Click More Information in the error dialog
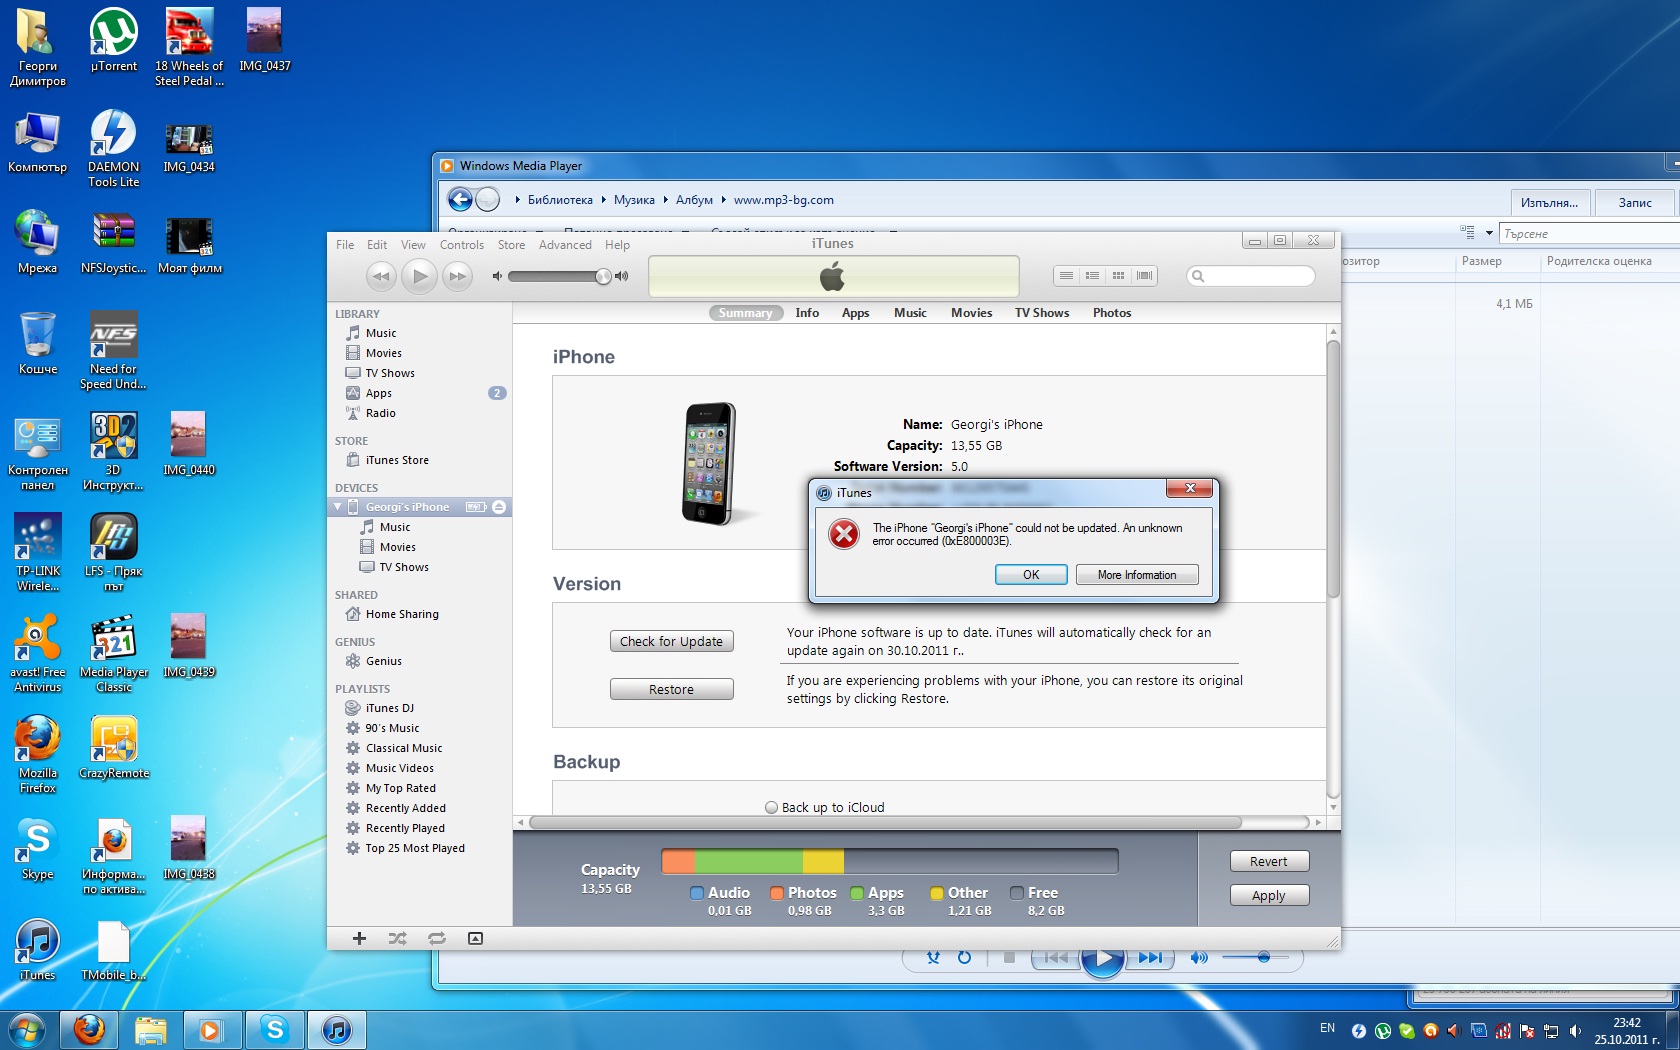Screen dimensions: 1680x1050 [1137, 575]
